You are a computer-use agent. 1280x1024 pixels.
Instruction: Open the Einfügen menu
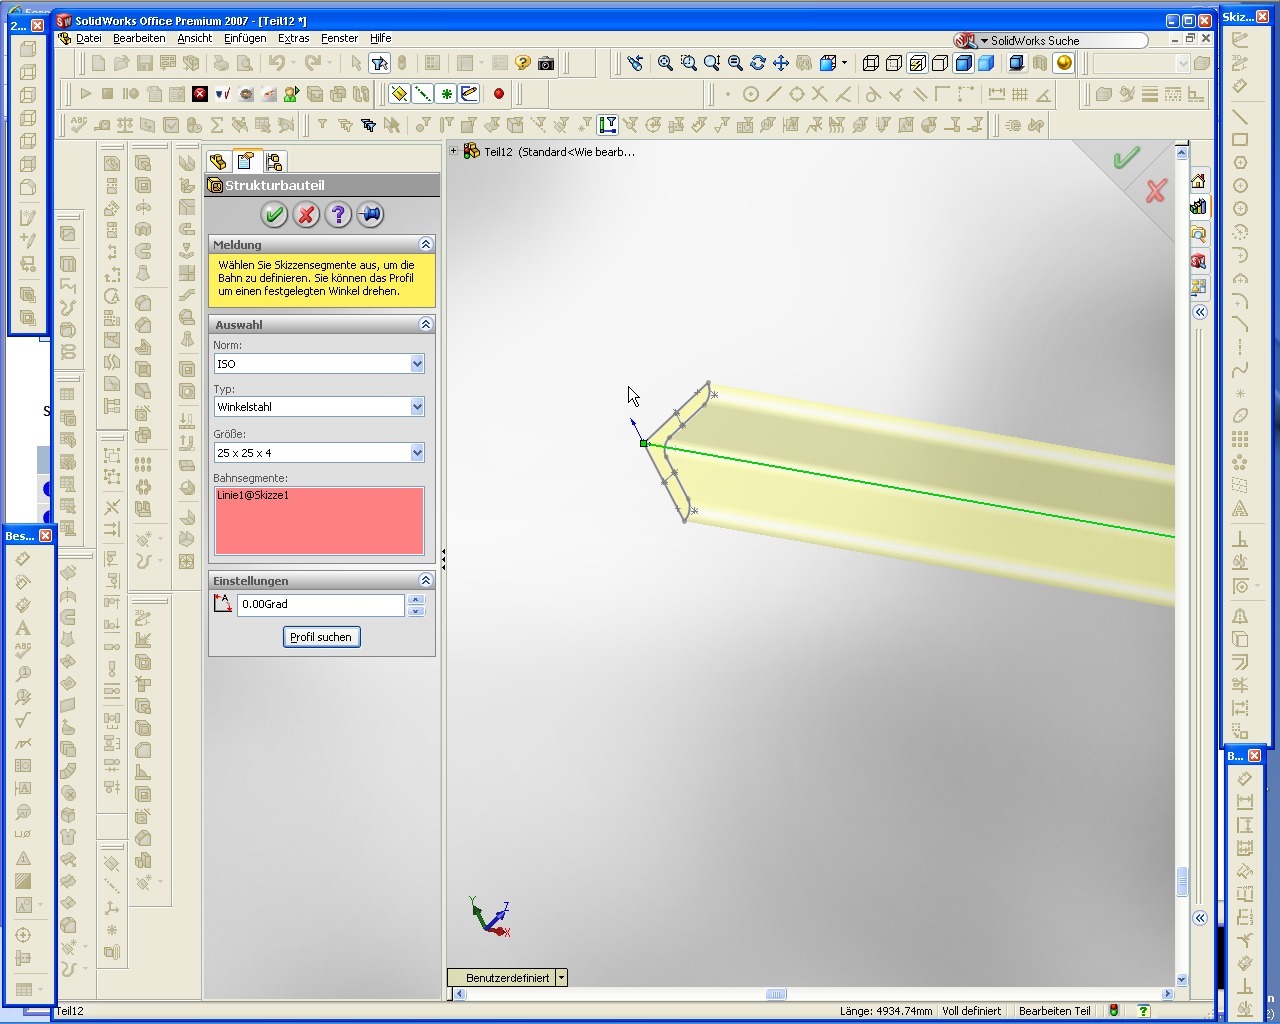tap(245, 38)
